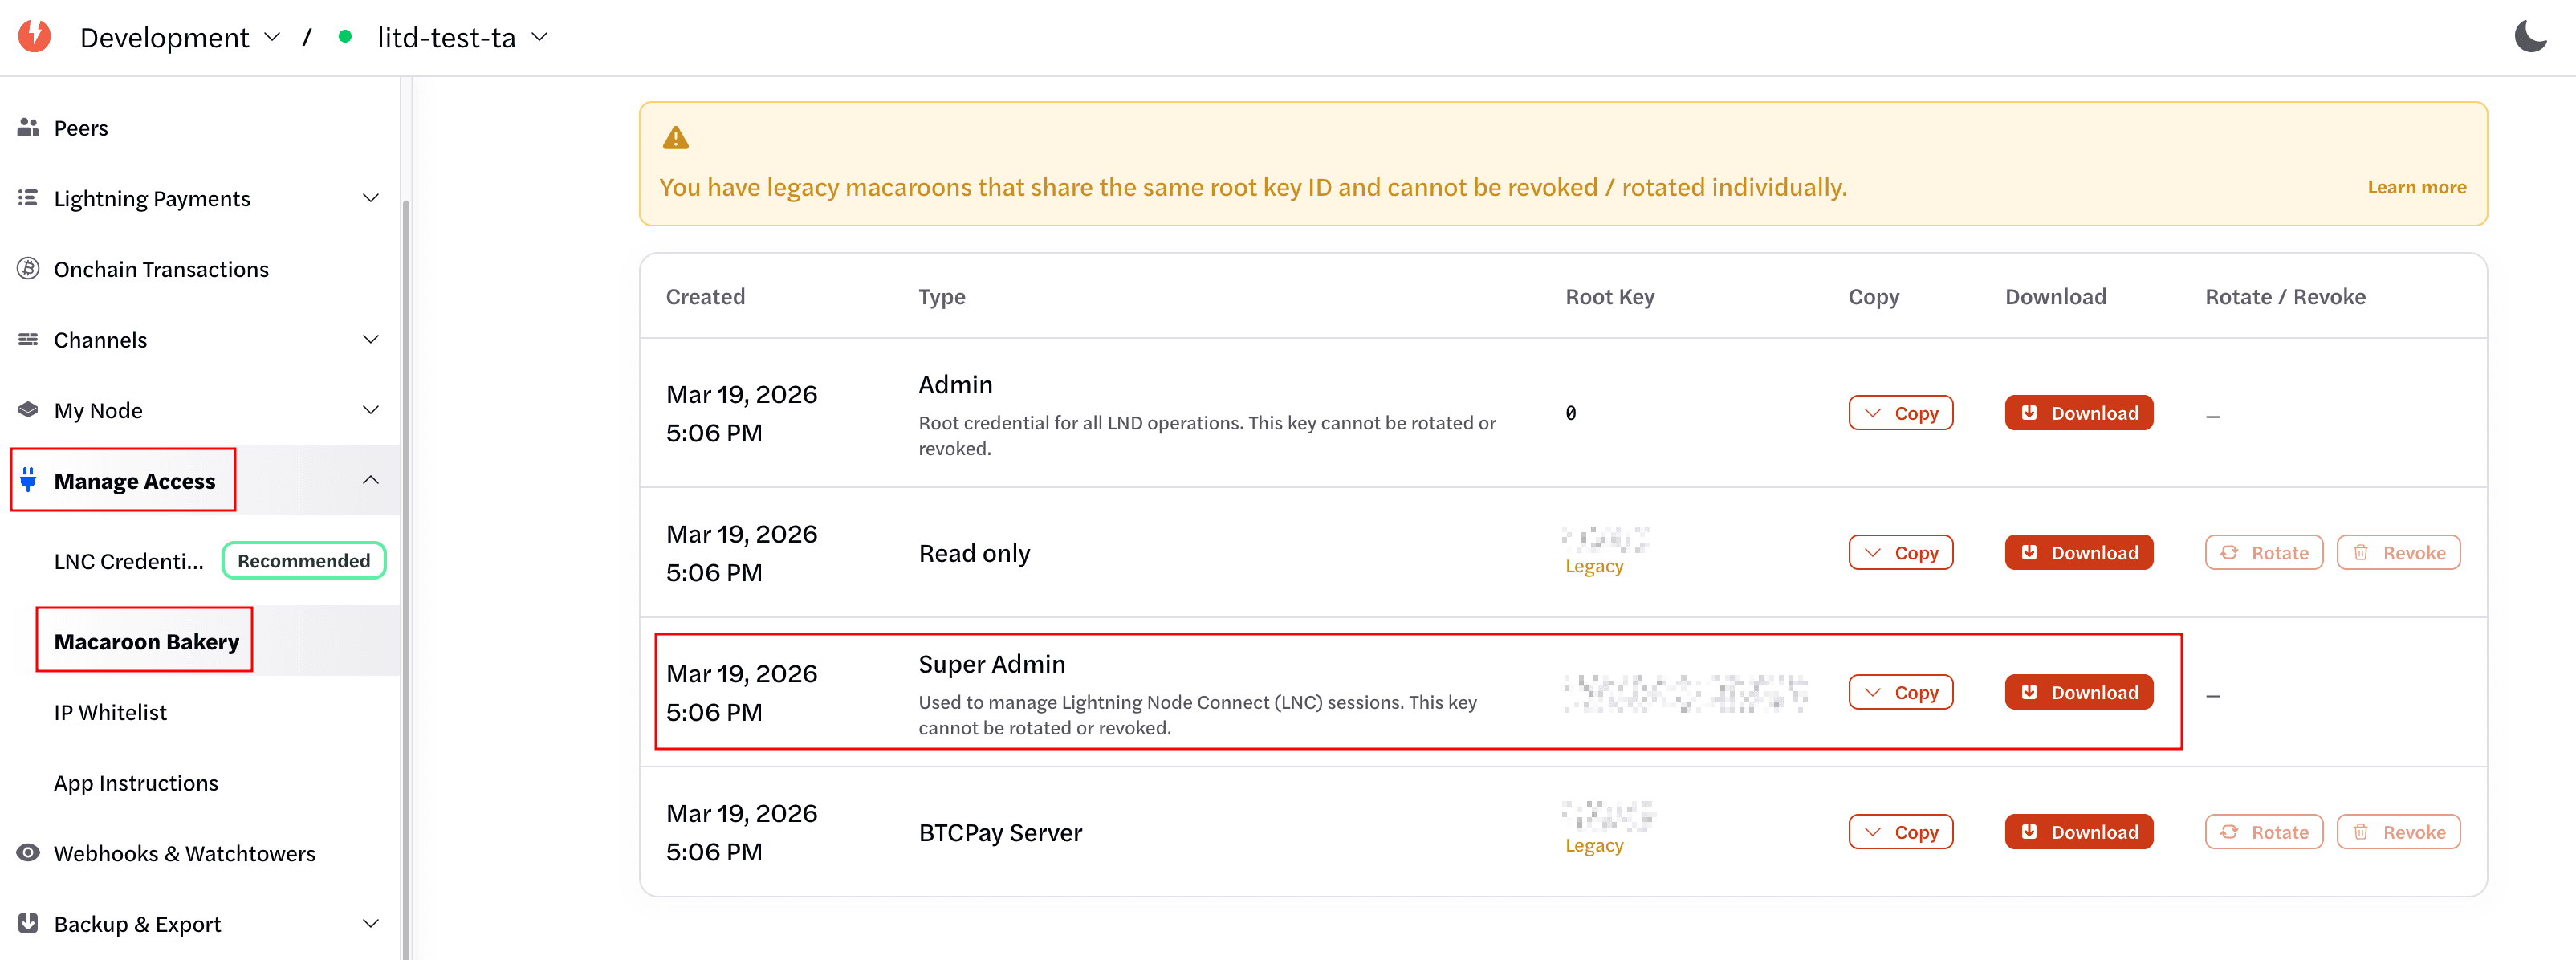Toggle dark mode with the moon icon

click(x=2530, y=37)
